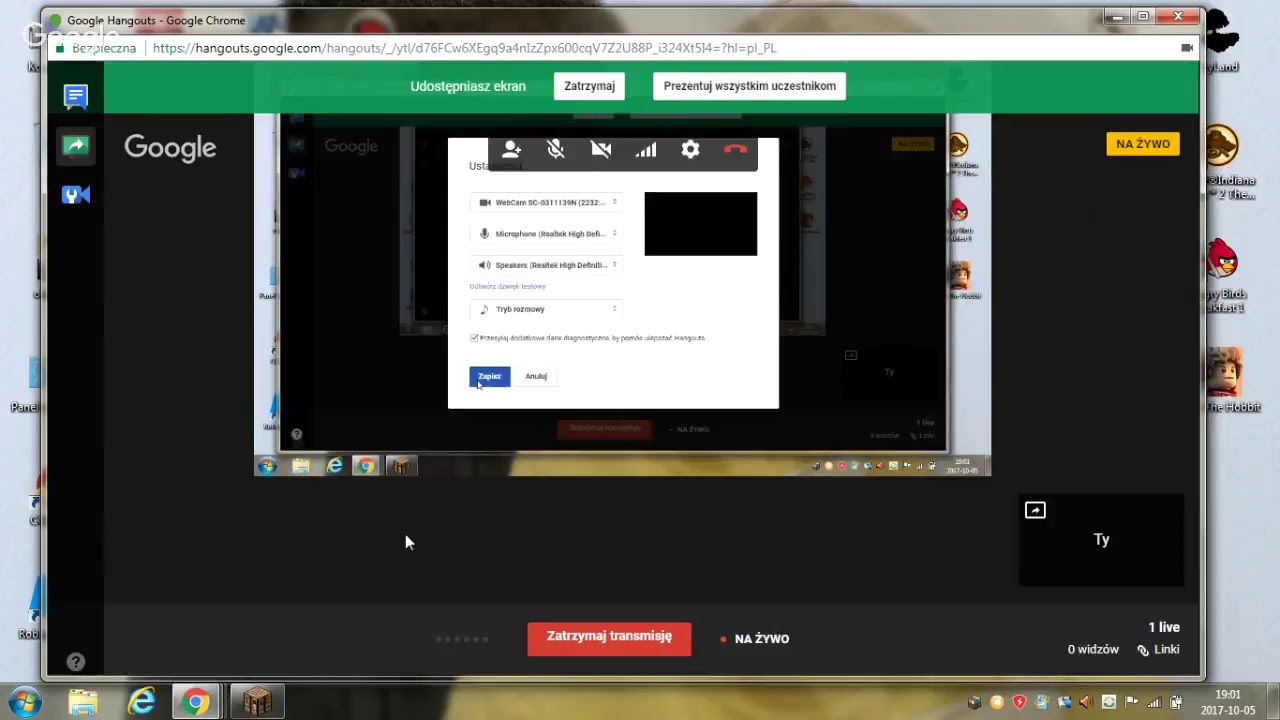Image resolution: width=1280 pixels, height=720 pixels.
Task: Click Odtwórz dźwięk testowy link
Action: point(508,286)
